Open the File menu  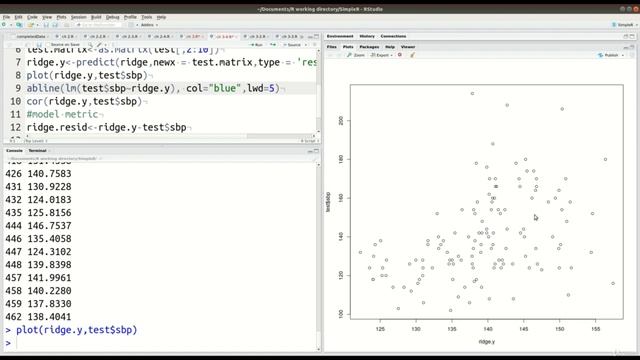(x=6, y=17)
